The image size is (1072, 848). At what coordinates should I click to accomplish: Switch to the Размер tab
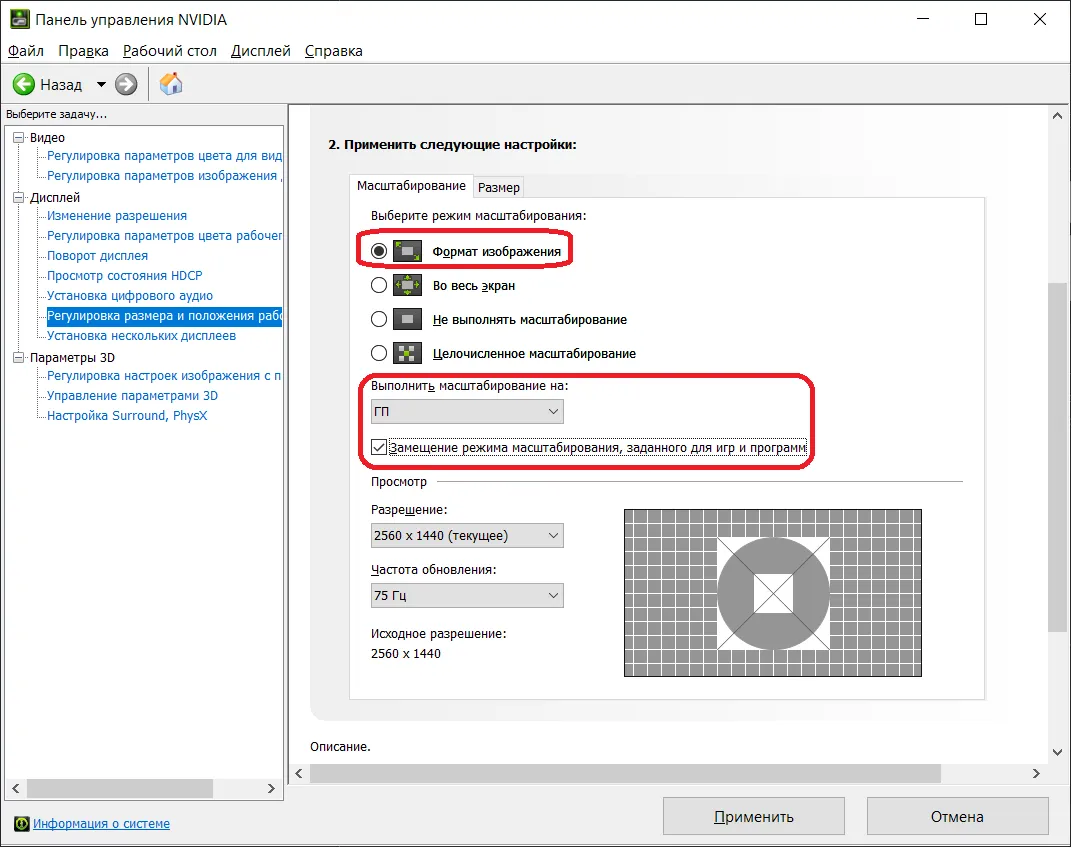(499, 187)
